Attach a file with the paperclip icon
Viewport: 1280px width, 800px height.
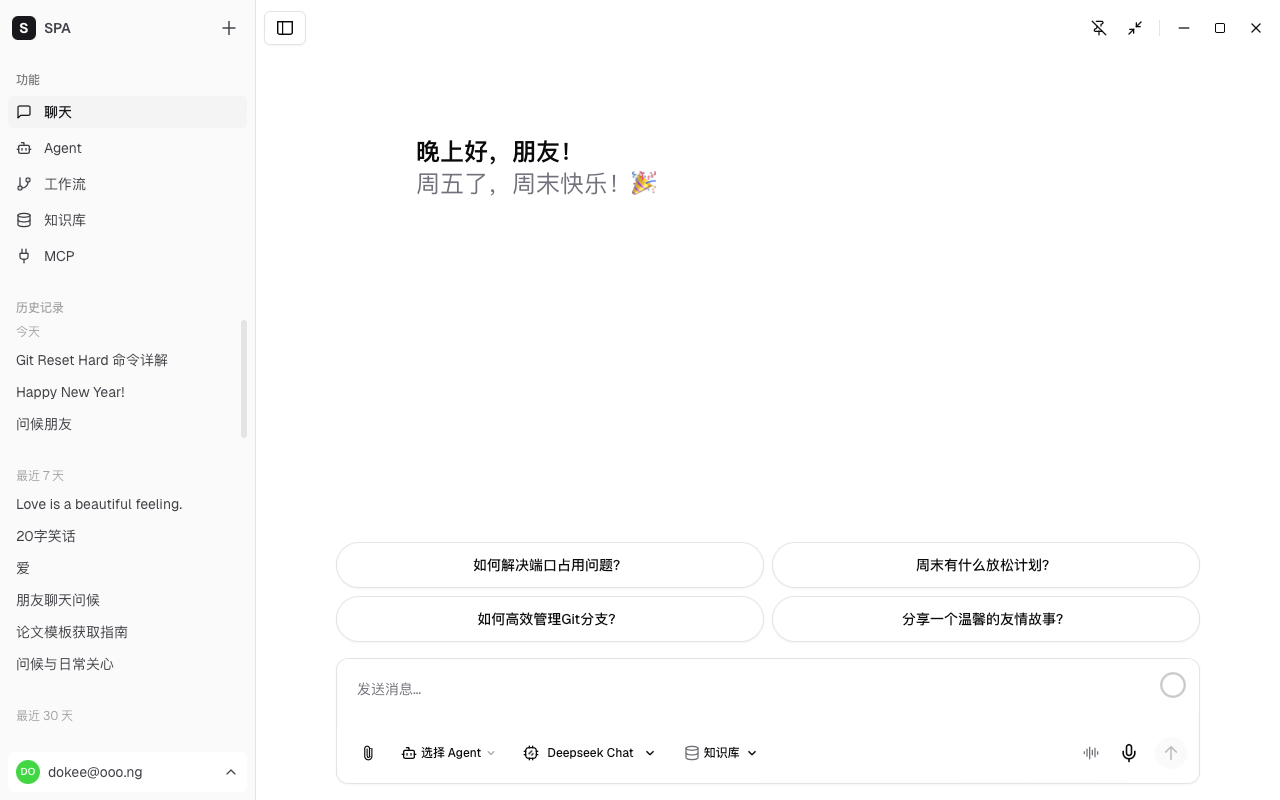(368, 753)
